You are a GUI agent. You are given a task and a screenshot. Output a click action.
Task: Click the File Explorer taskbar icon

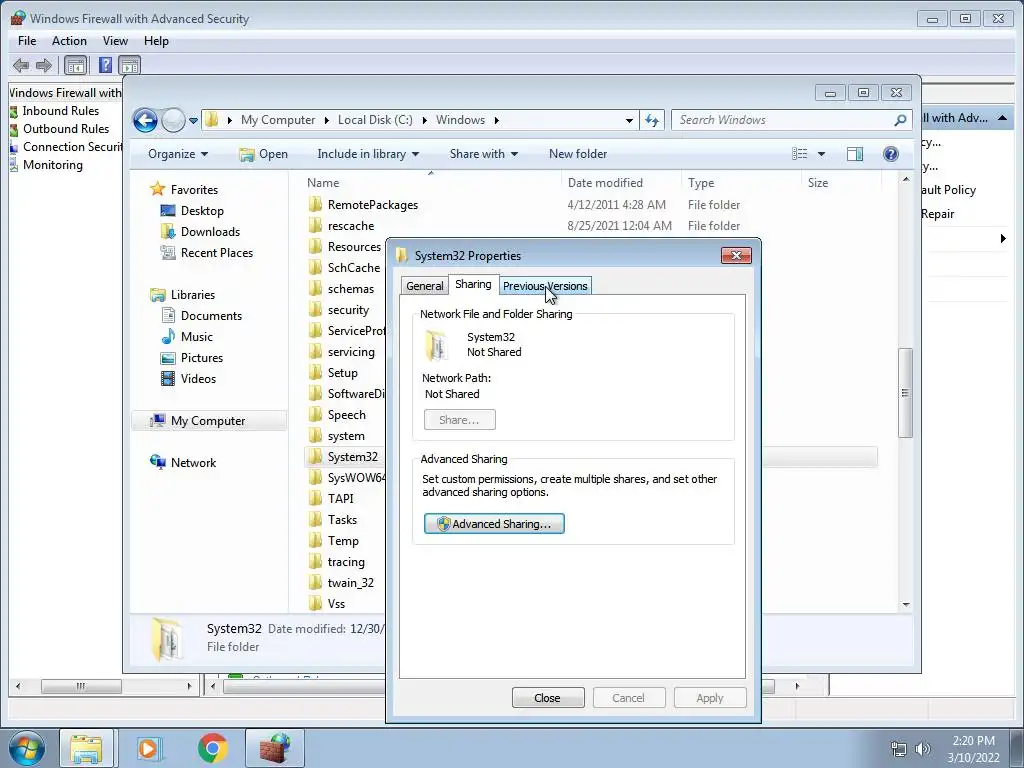tap(86, 748)
